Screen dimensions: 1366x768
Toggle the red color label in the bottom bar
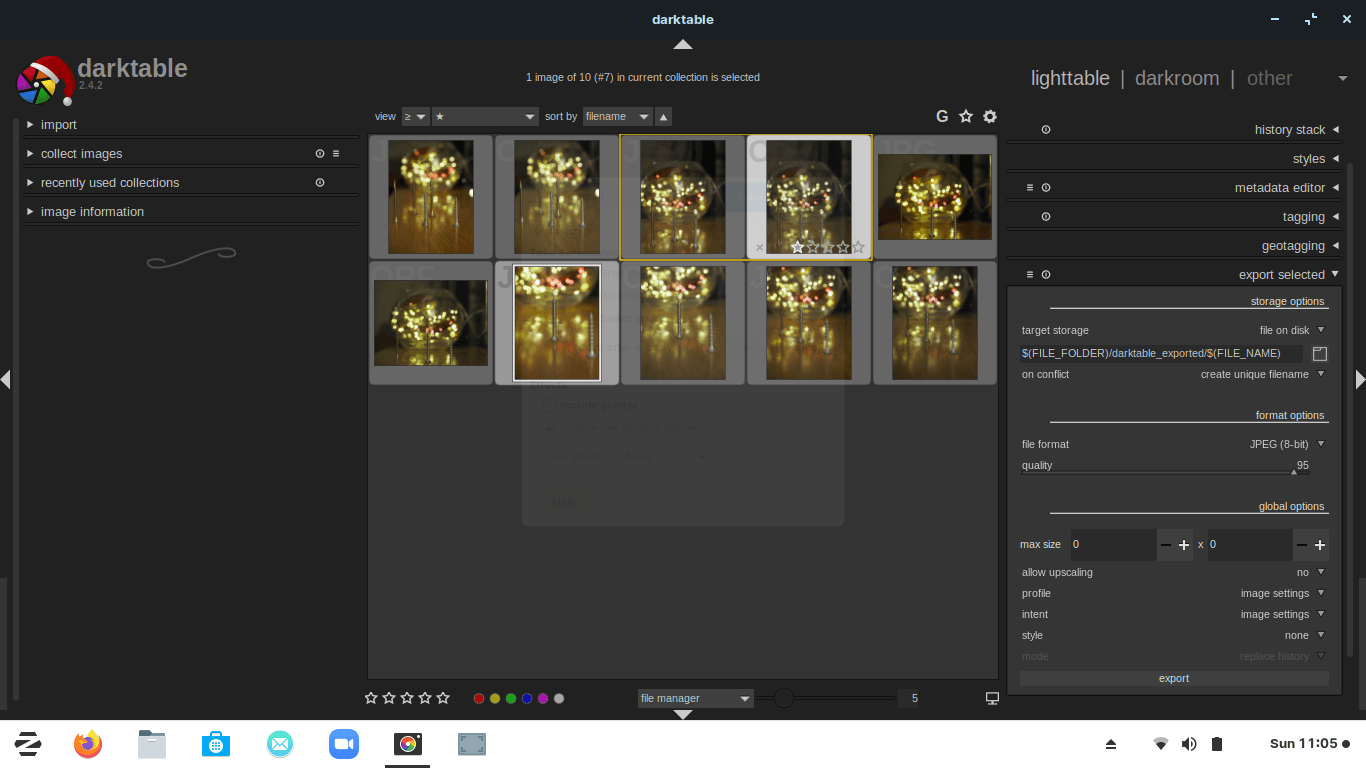tap(478, 698)
